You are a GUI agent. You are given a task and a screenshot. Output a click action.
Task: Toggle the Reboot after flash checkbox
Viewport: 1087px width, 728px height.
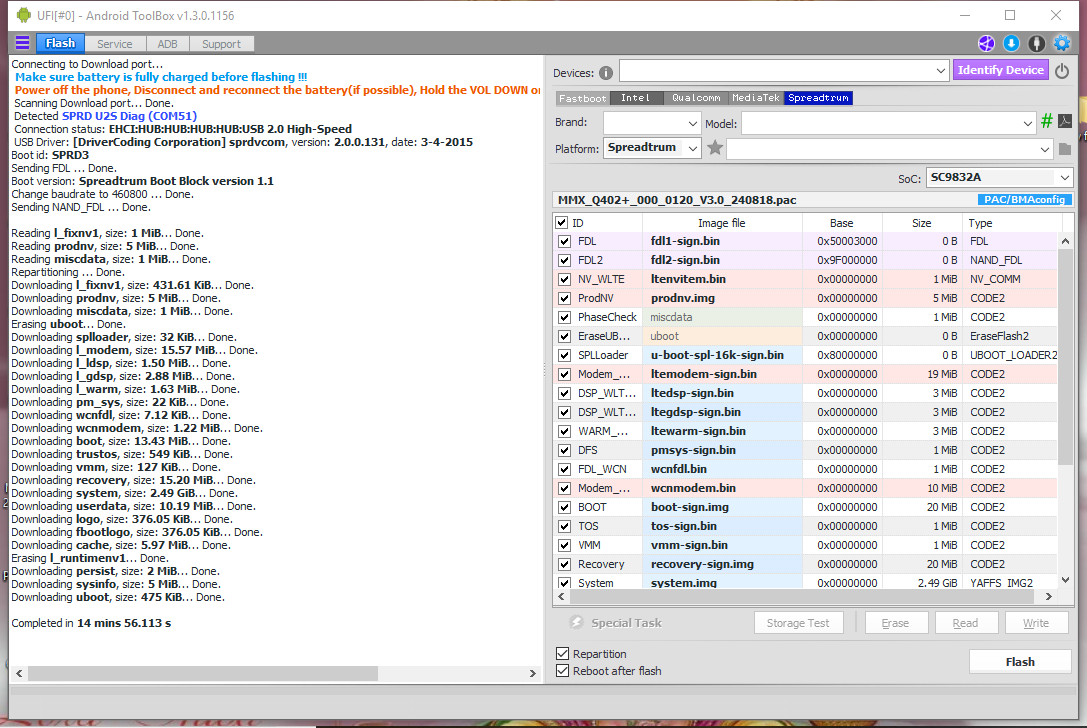563,670
